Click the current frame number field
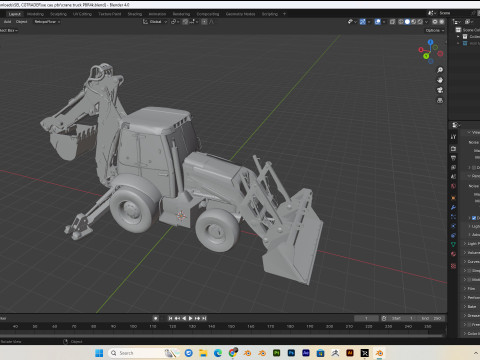Viewport: 480px width, 360px height. (366, 318)
